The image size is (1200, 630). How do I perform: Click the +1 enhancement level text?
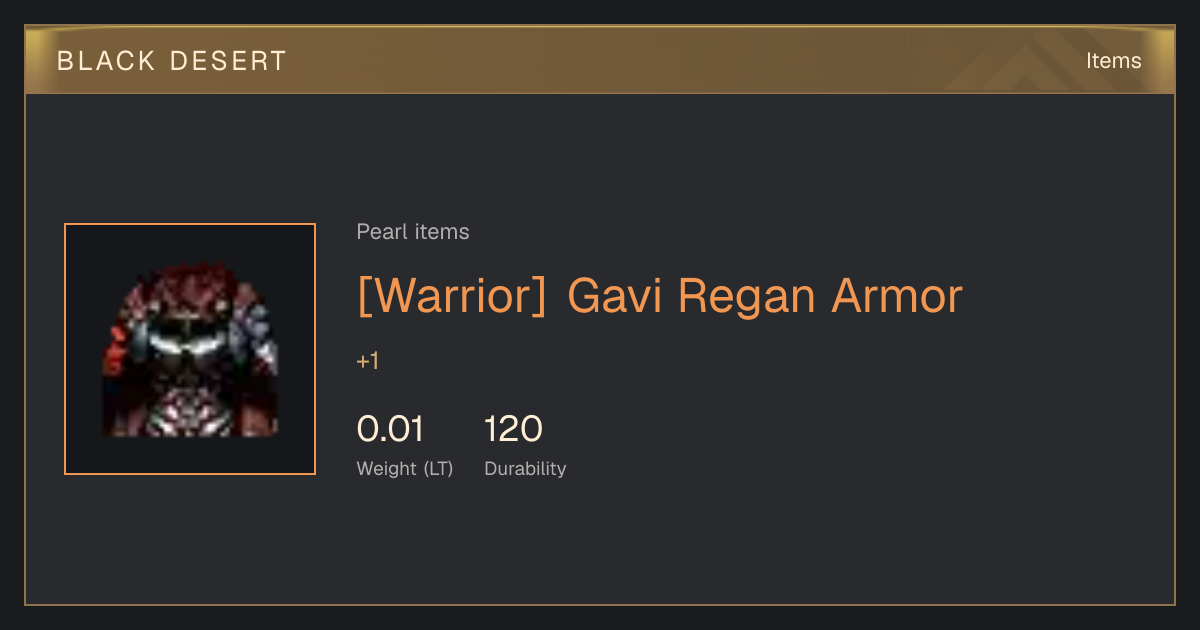pyautogui.click(x=368, y=361)
